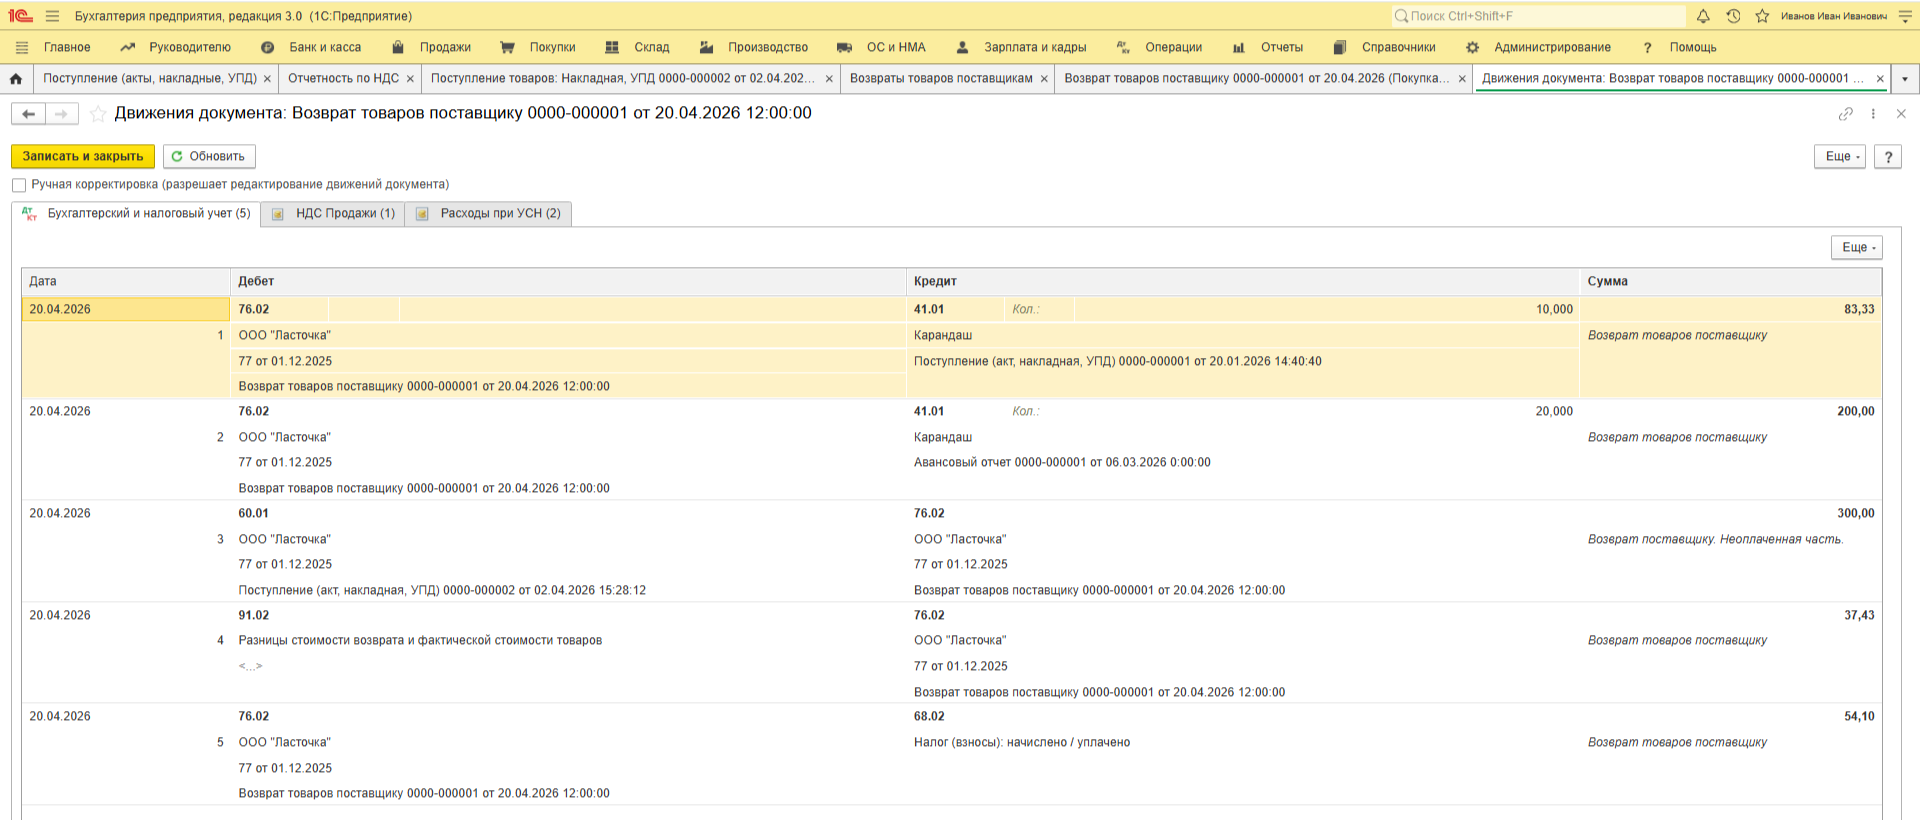Image resolution: width=1920 pixels, height=820 pixels.
Task: Close the Отчетность по НДС tab
Action: click(x=410, y=79)
